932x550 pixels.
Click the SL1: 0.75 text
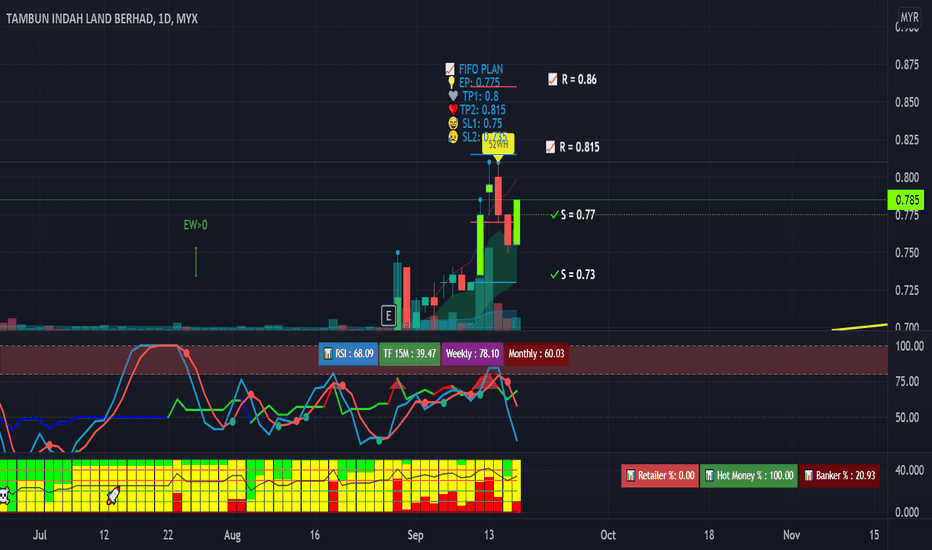(482, 123)
